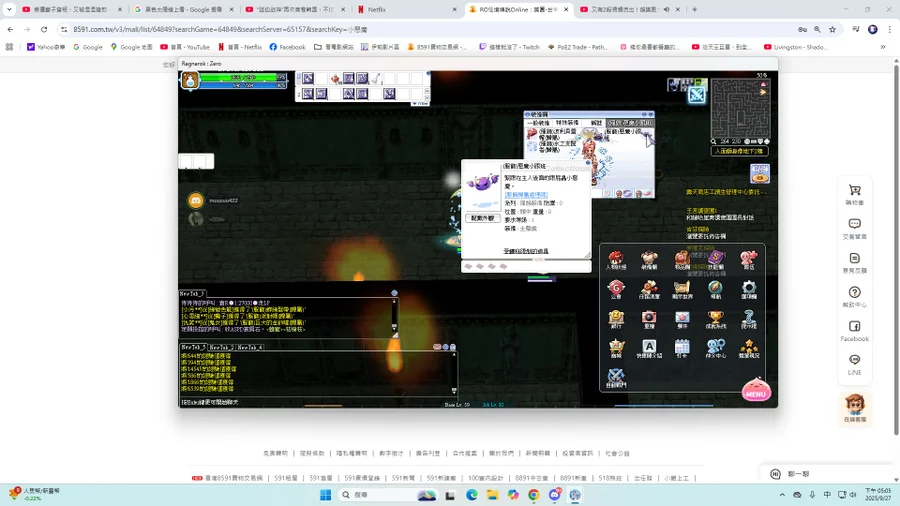
Task: Click the Facebook icon in right sidebar
Action: [854, 330]
